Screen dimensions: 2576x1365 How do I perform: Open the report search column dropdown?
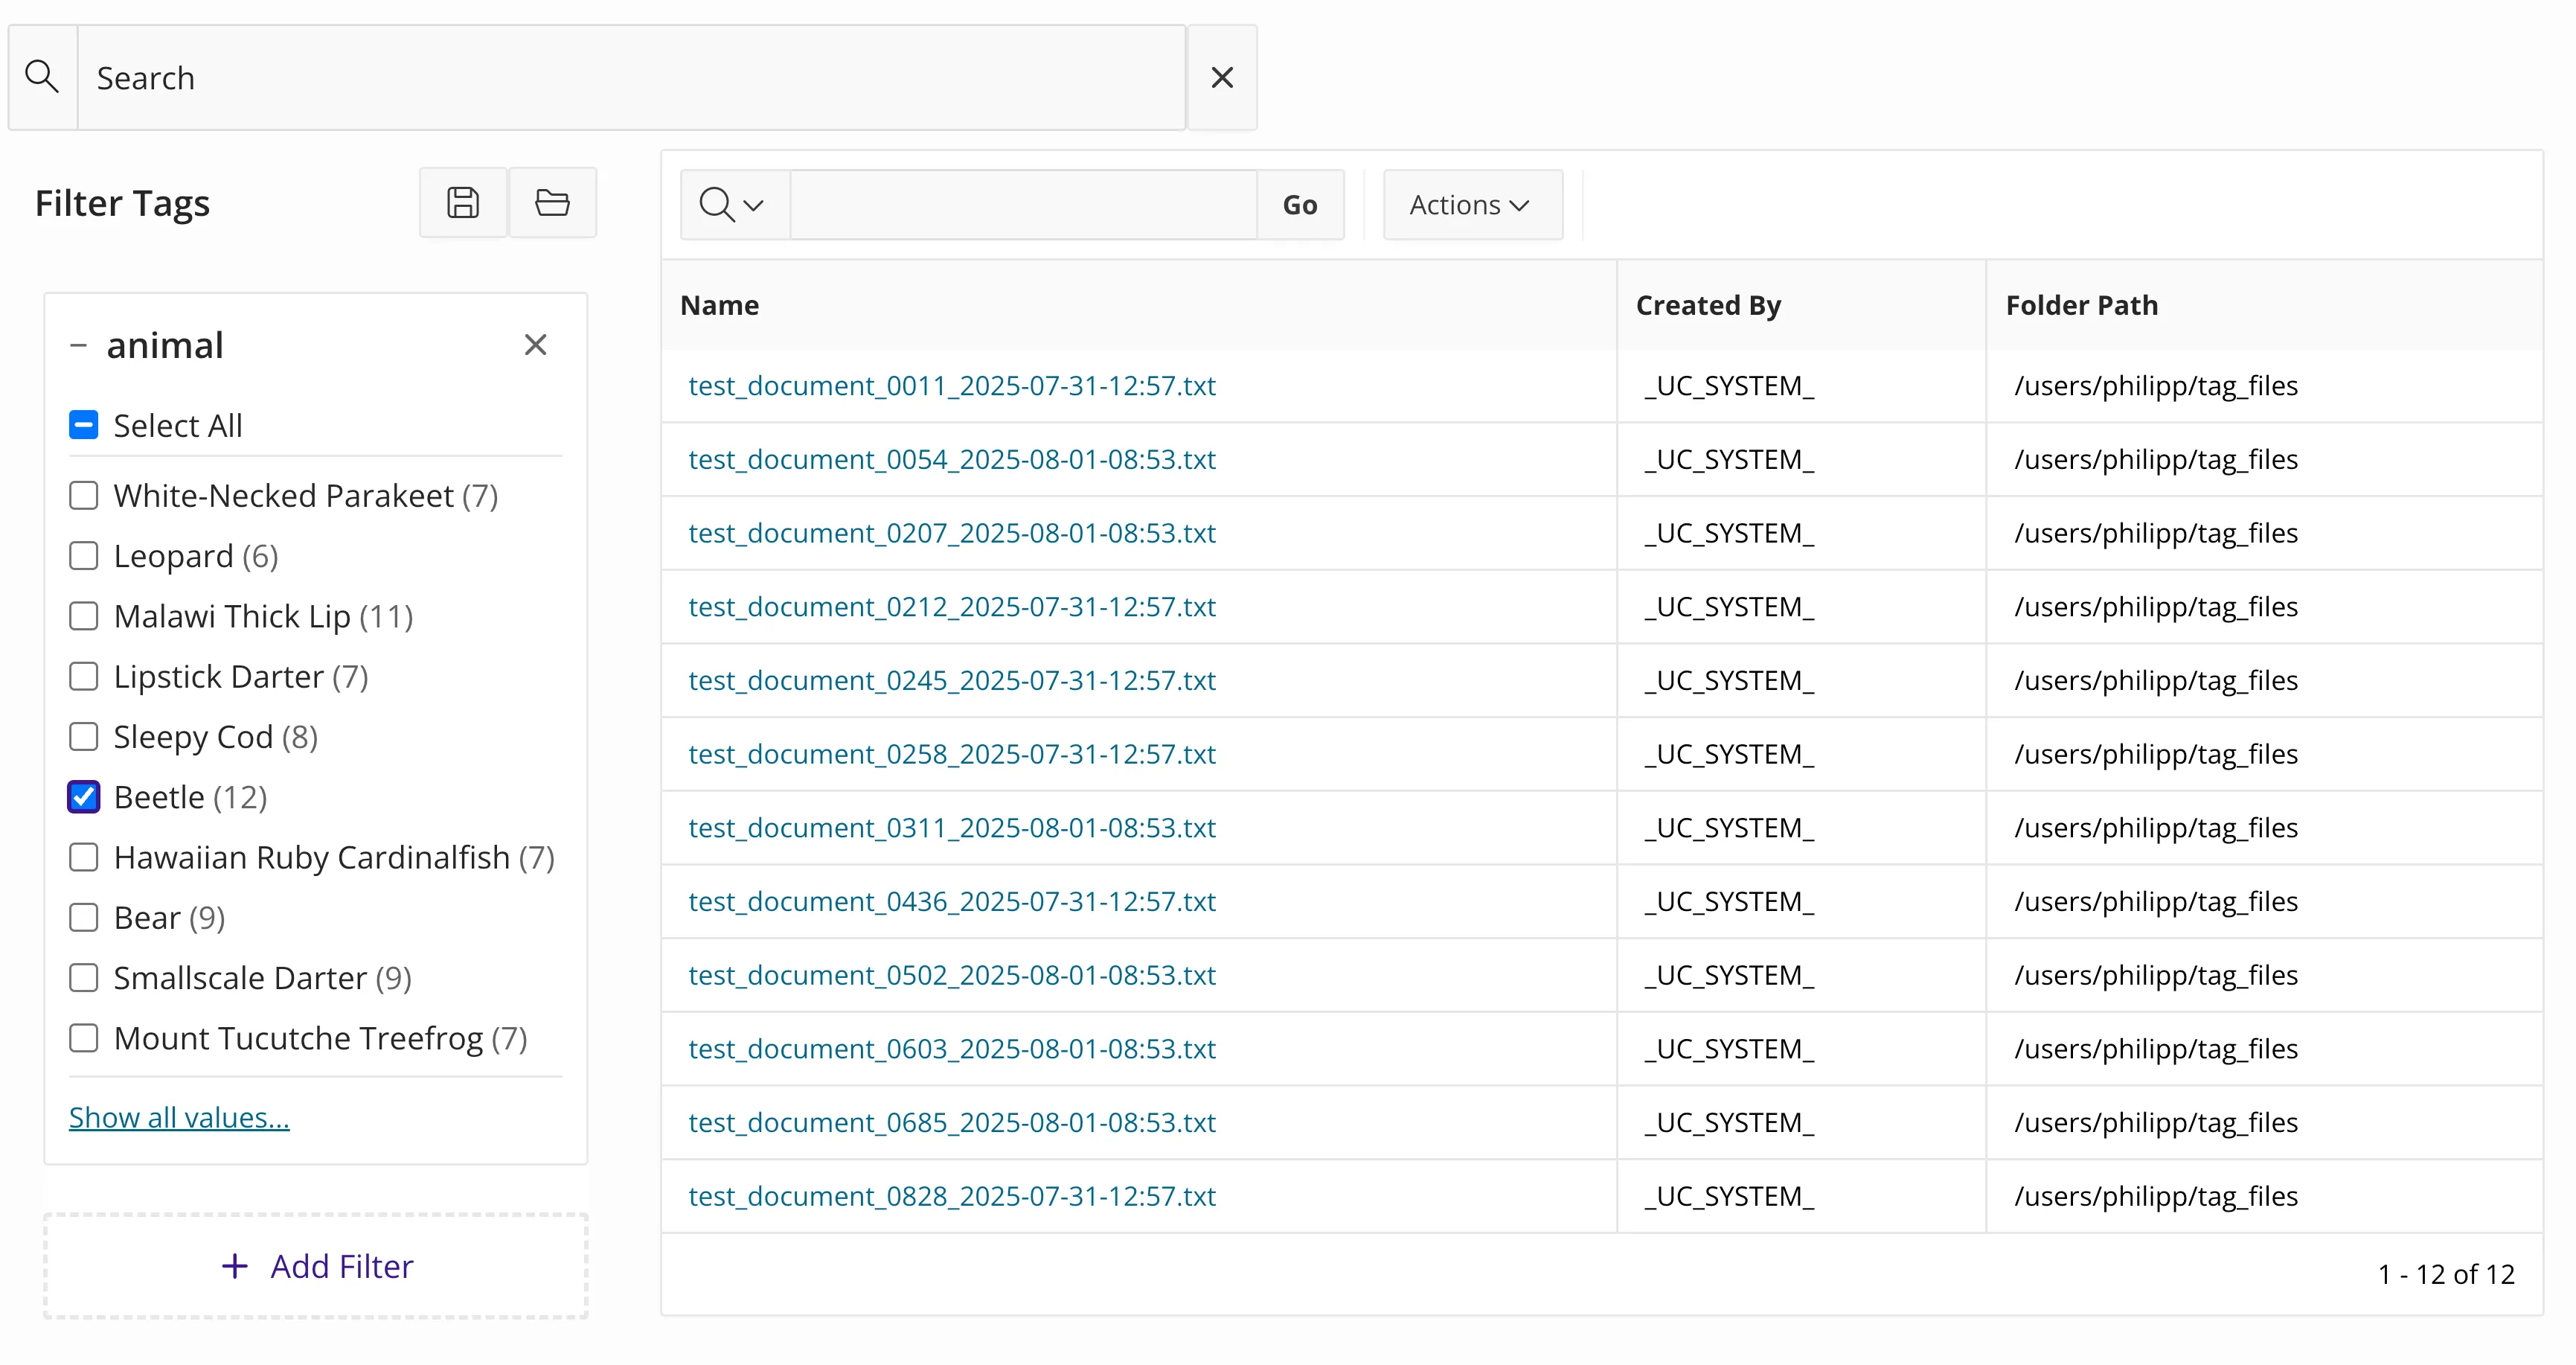733,205
